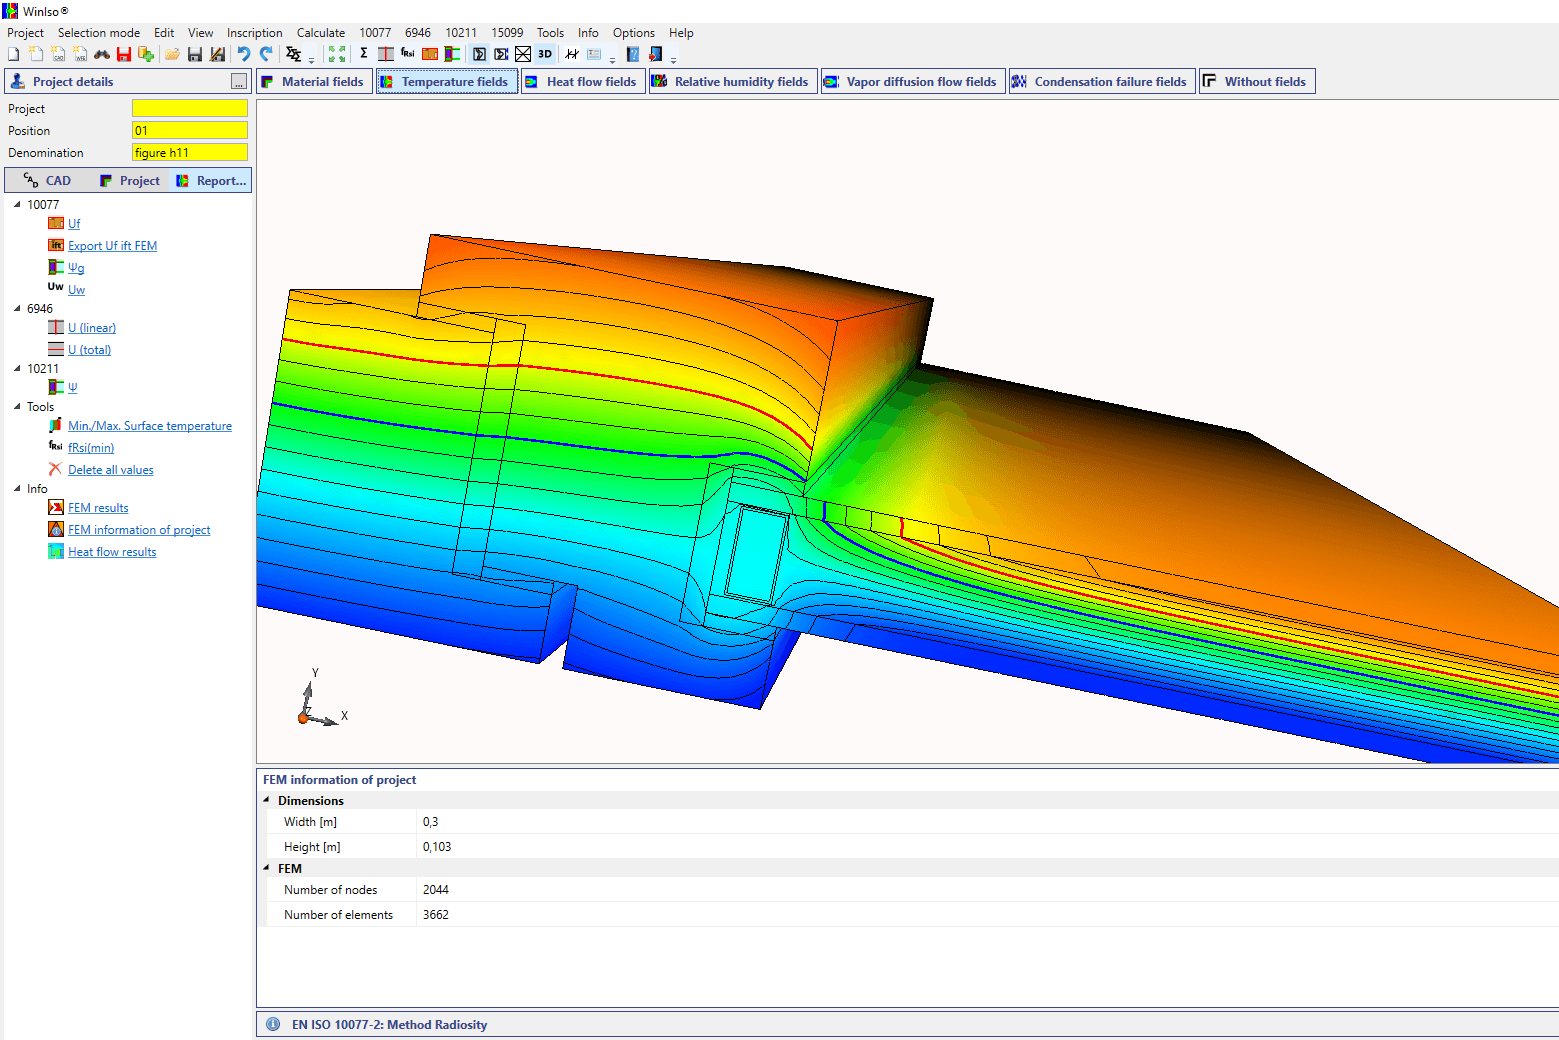Switch to the CAD tab

[x=48, y=181]
